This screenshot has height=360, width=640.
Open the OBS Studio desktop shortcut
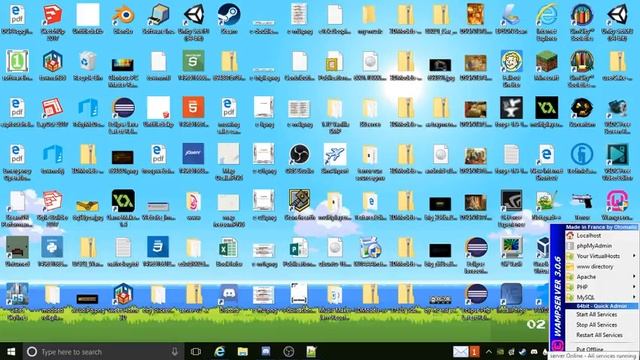click(299, 154)
